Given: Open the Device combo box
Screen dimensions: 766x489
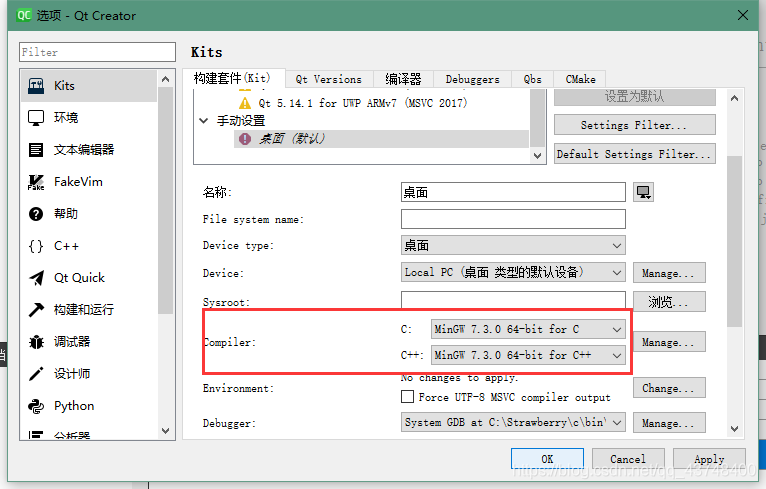Looking at the screenshot, I should (x=513, y=273).
